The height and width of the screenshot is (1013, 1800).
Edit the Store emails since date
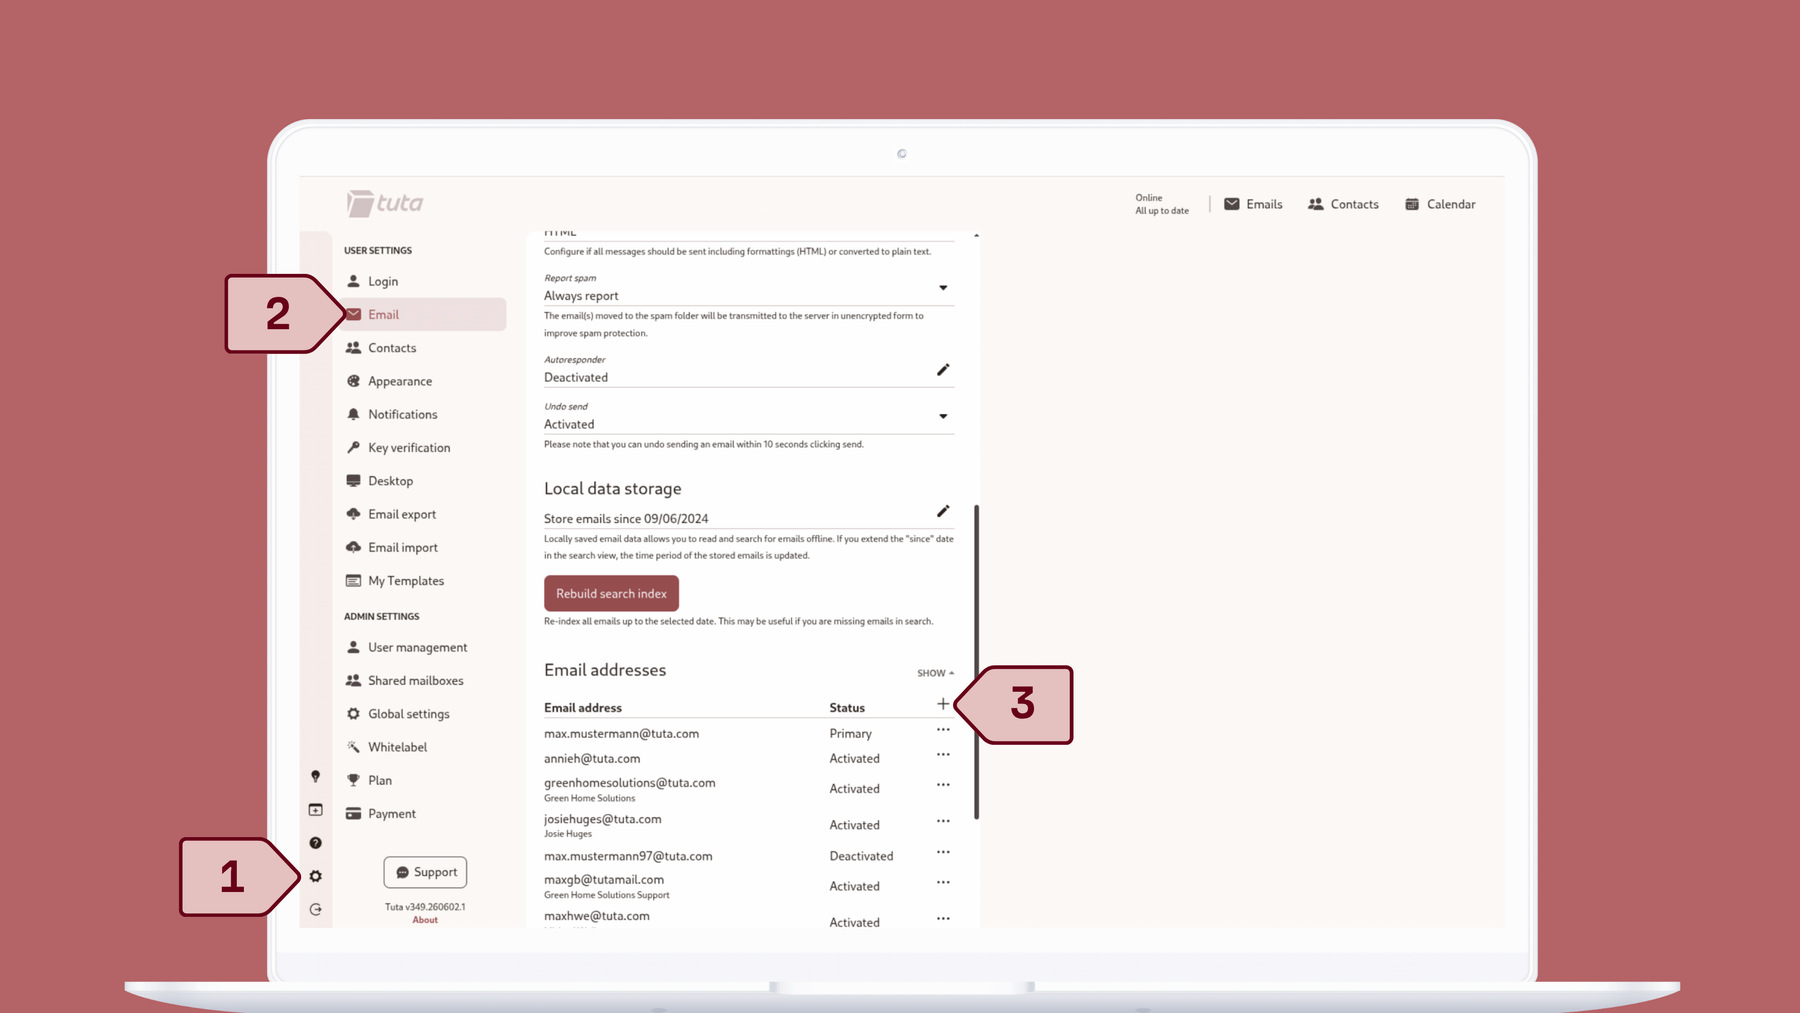point(943,511)
